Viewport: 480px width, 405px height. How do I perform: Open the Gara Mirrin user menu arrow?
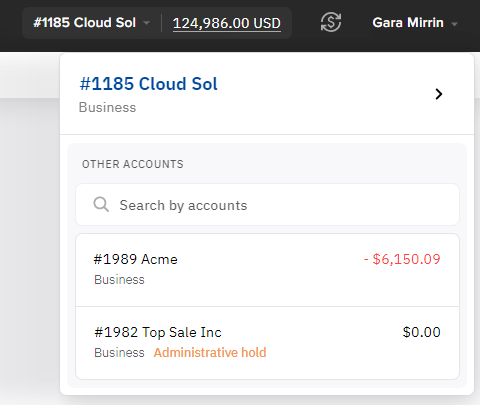coord(454,24)
